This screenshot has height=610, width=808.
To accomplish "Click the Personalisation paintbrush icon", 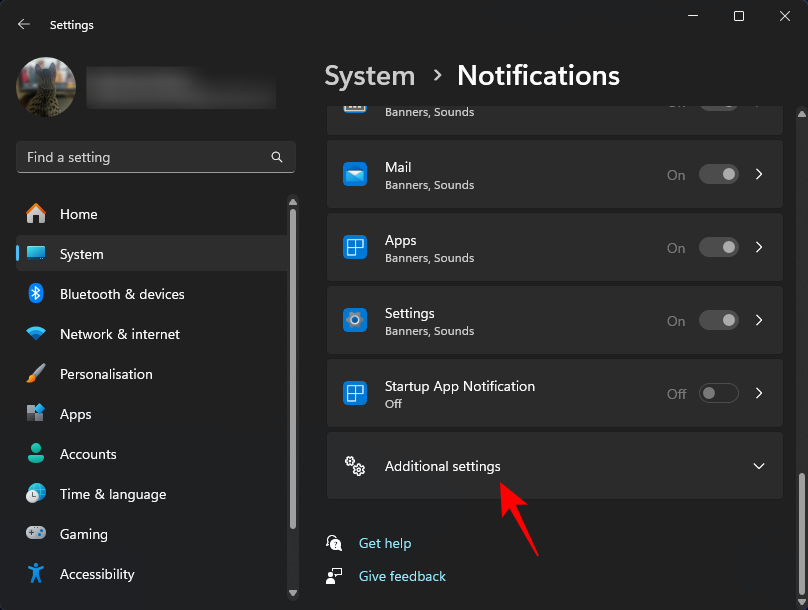I will point(36,374).
